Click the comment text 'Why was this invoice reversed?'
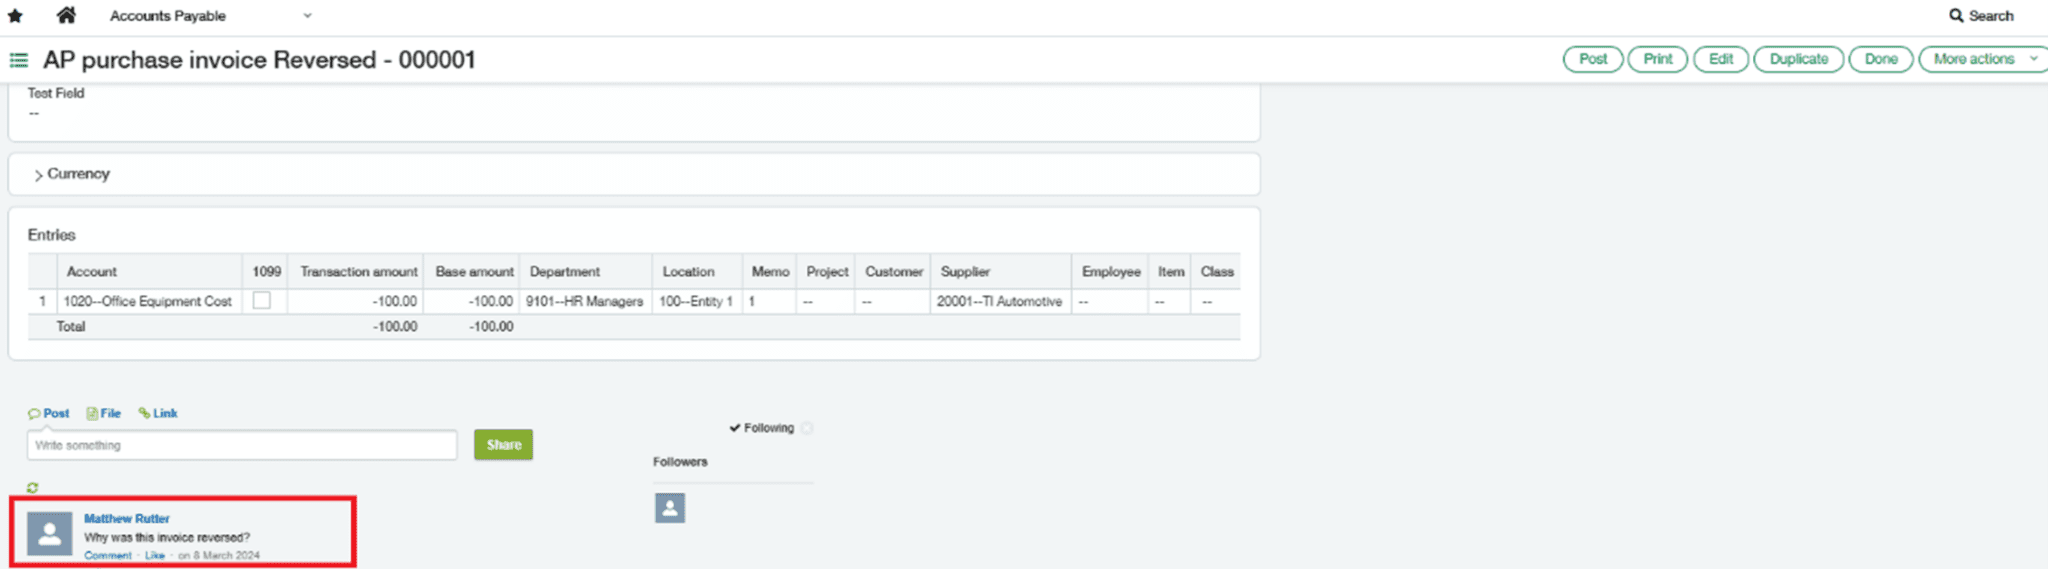Image resolution: width=2048 pixels, height=569 pixels. click(x=167, y=537)
